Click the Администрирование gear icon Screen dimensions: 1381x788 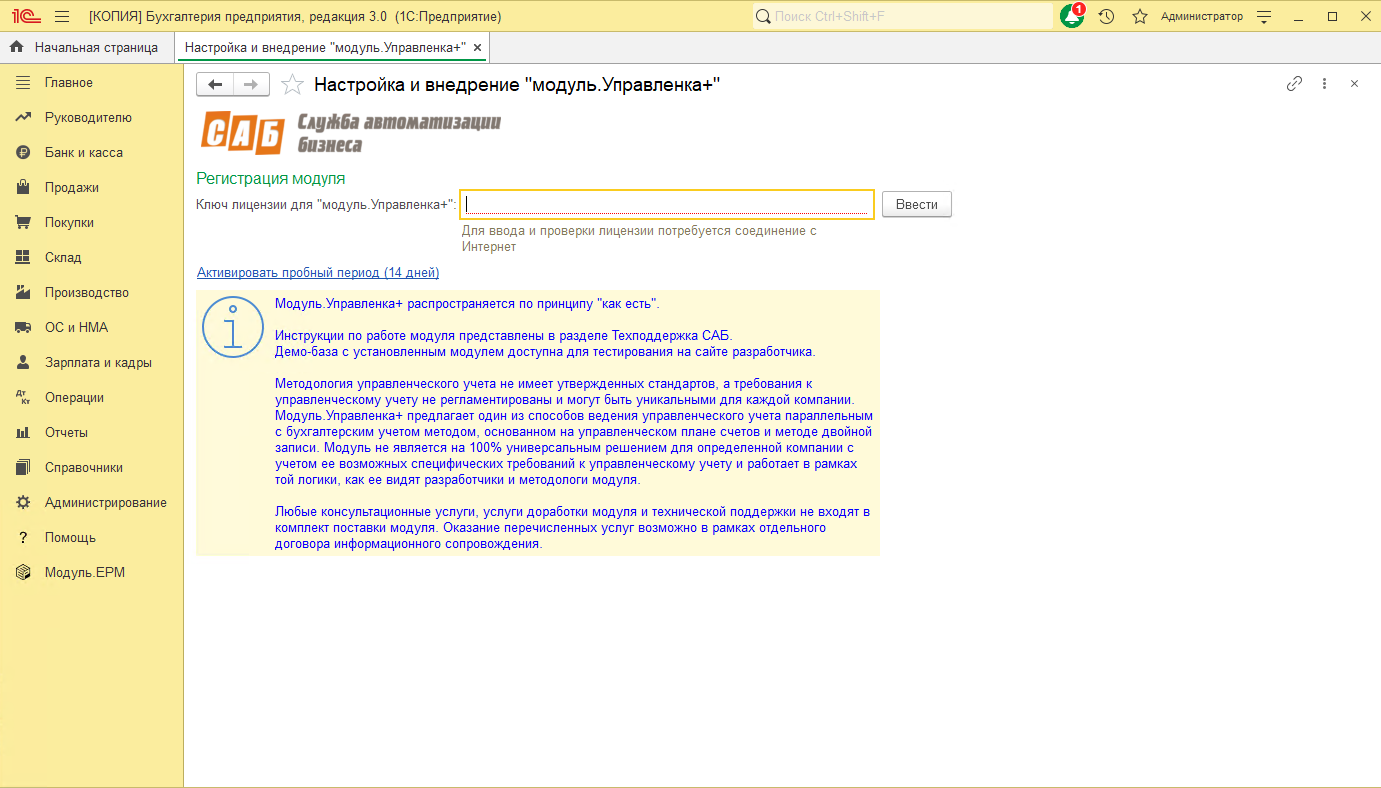23,503
